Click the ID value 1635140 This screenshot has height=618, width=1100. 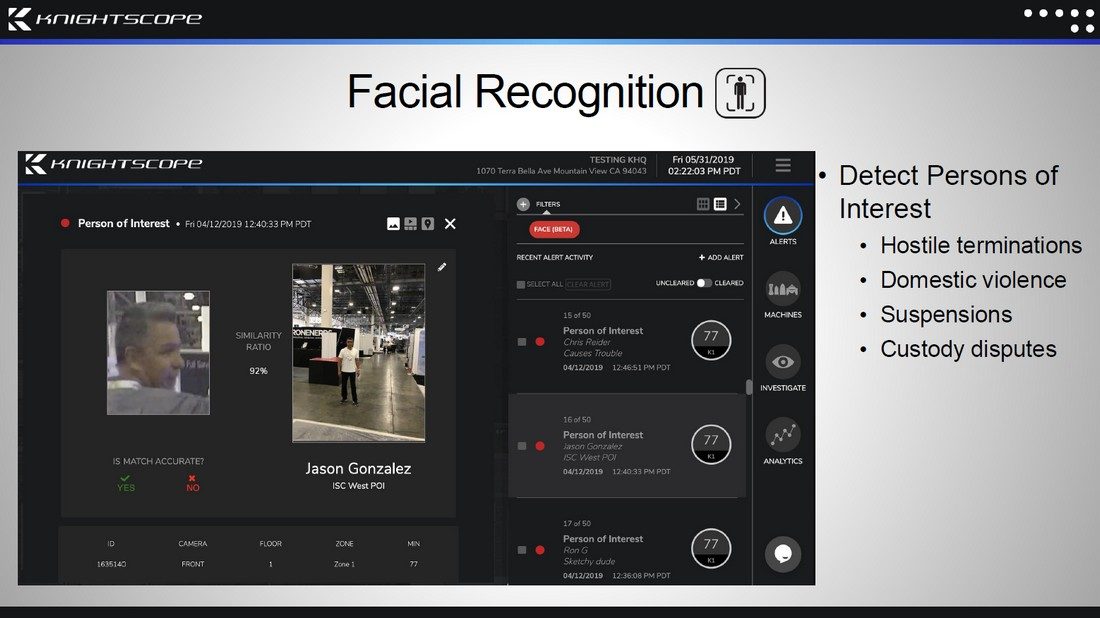click(111, 564)
